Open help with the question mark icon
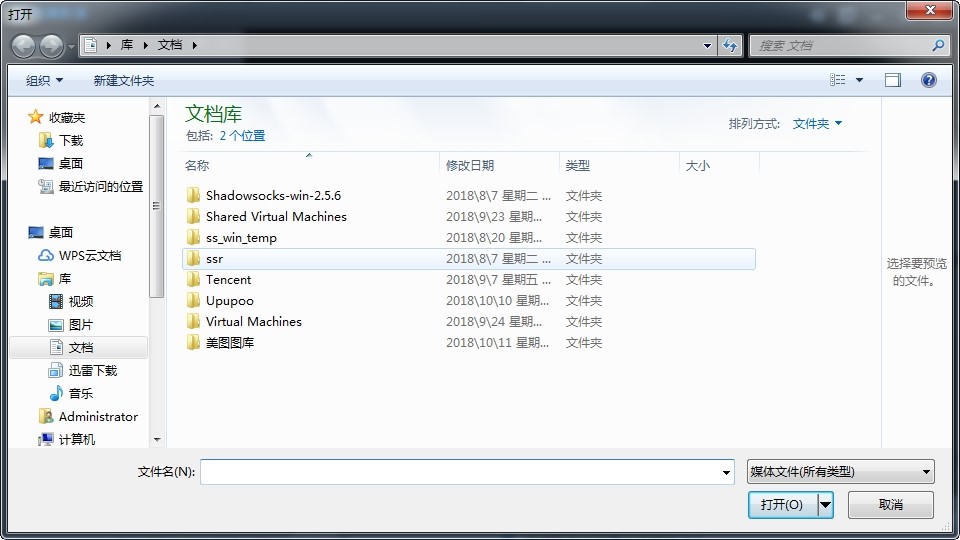Screen dimensions: 960x540 pos(929,80)
